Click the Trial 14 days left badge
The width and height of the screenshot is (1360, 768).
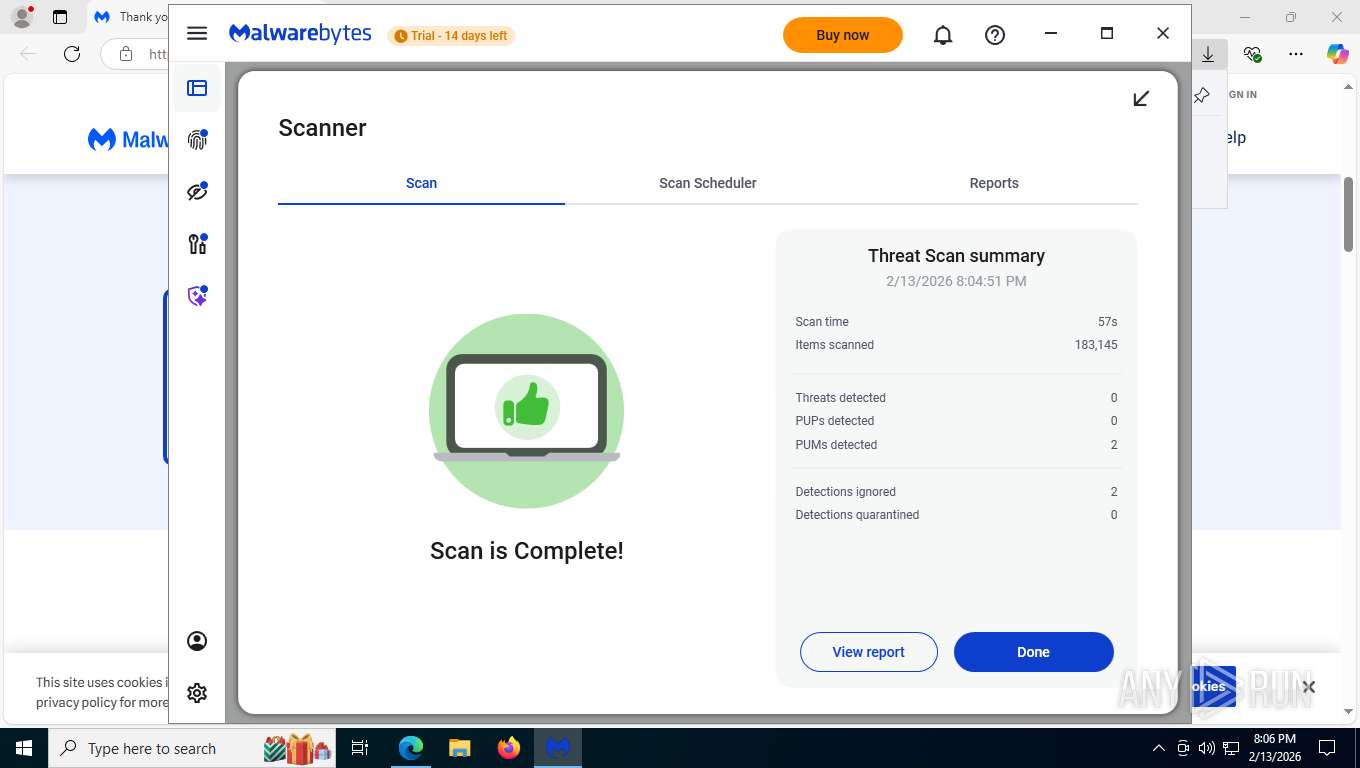click(451, 36)
